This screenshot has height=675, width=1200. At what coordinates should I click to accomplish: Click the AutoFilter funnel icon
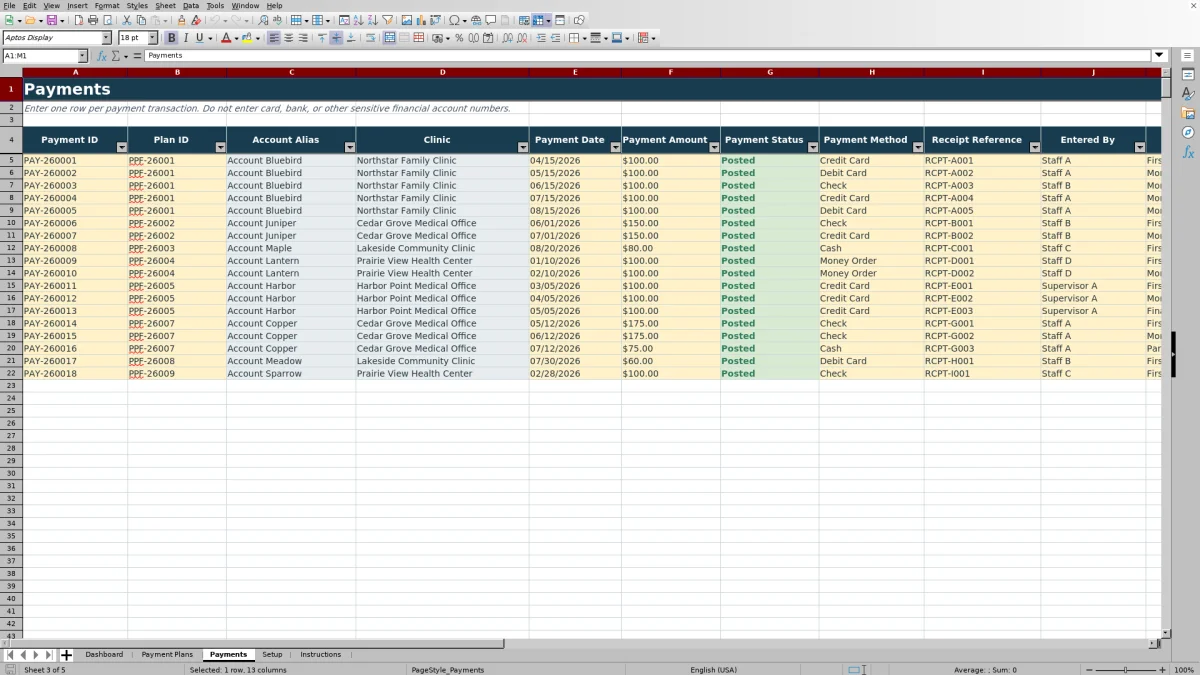click(387, 20)
